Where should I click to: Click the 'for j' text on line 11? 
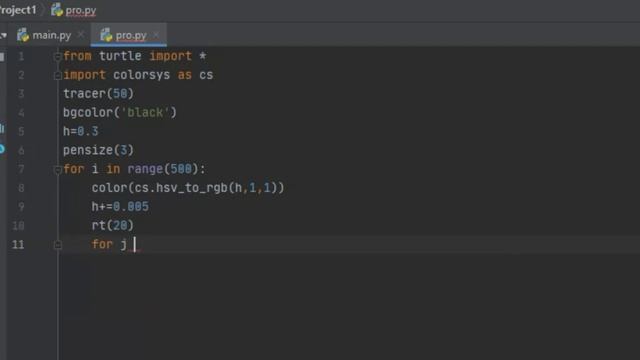(x=109, y=244)
